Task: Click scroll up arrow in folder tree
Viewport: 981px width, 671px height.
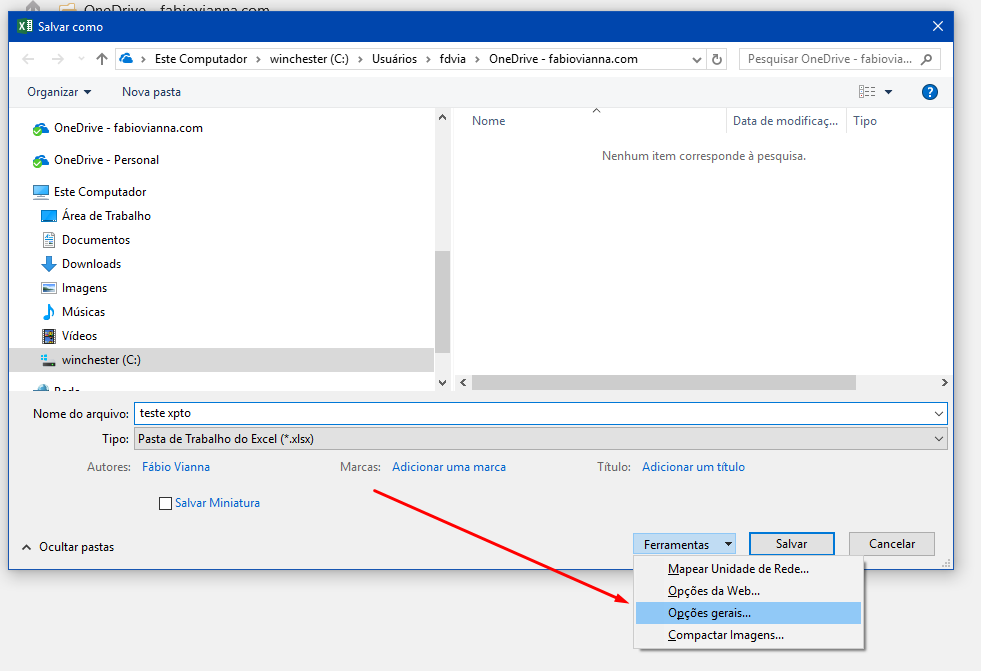Action: (x=442, y=117)
